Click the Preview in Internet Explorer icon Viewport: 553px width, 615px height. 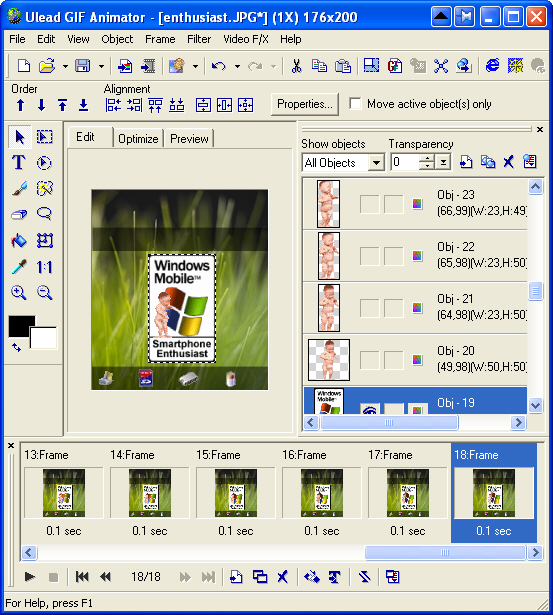pyautogui.click(x=493, y=65)
